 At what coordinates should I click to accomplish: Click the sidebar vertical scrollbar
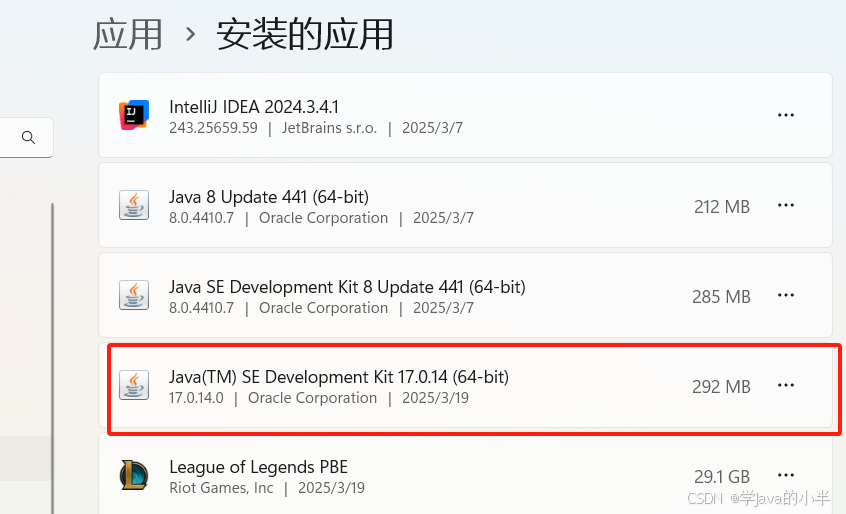click(52, 358)
